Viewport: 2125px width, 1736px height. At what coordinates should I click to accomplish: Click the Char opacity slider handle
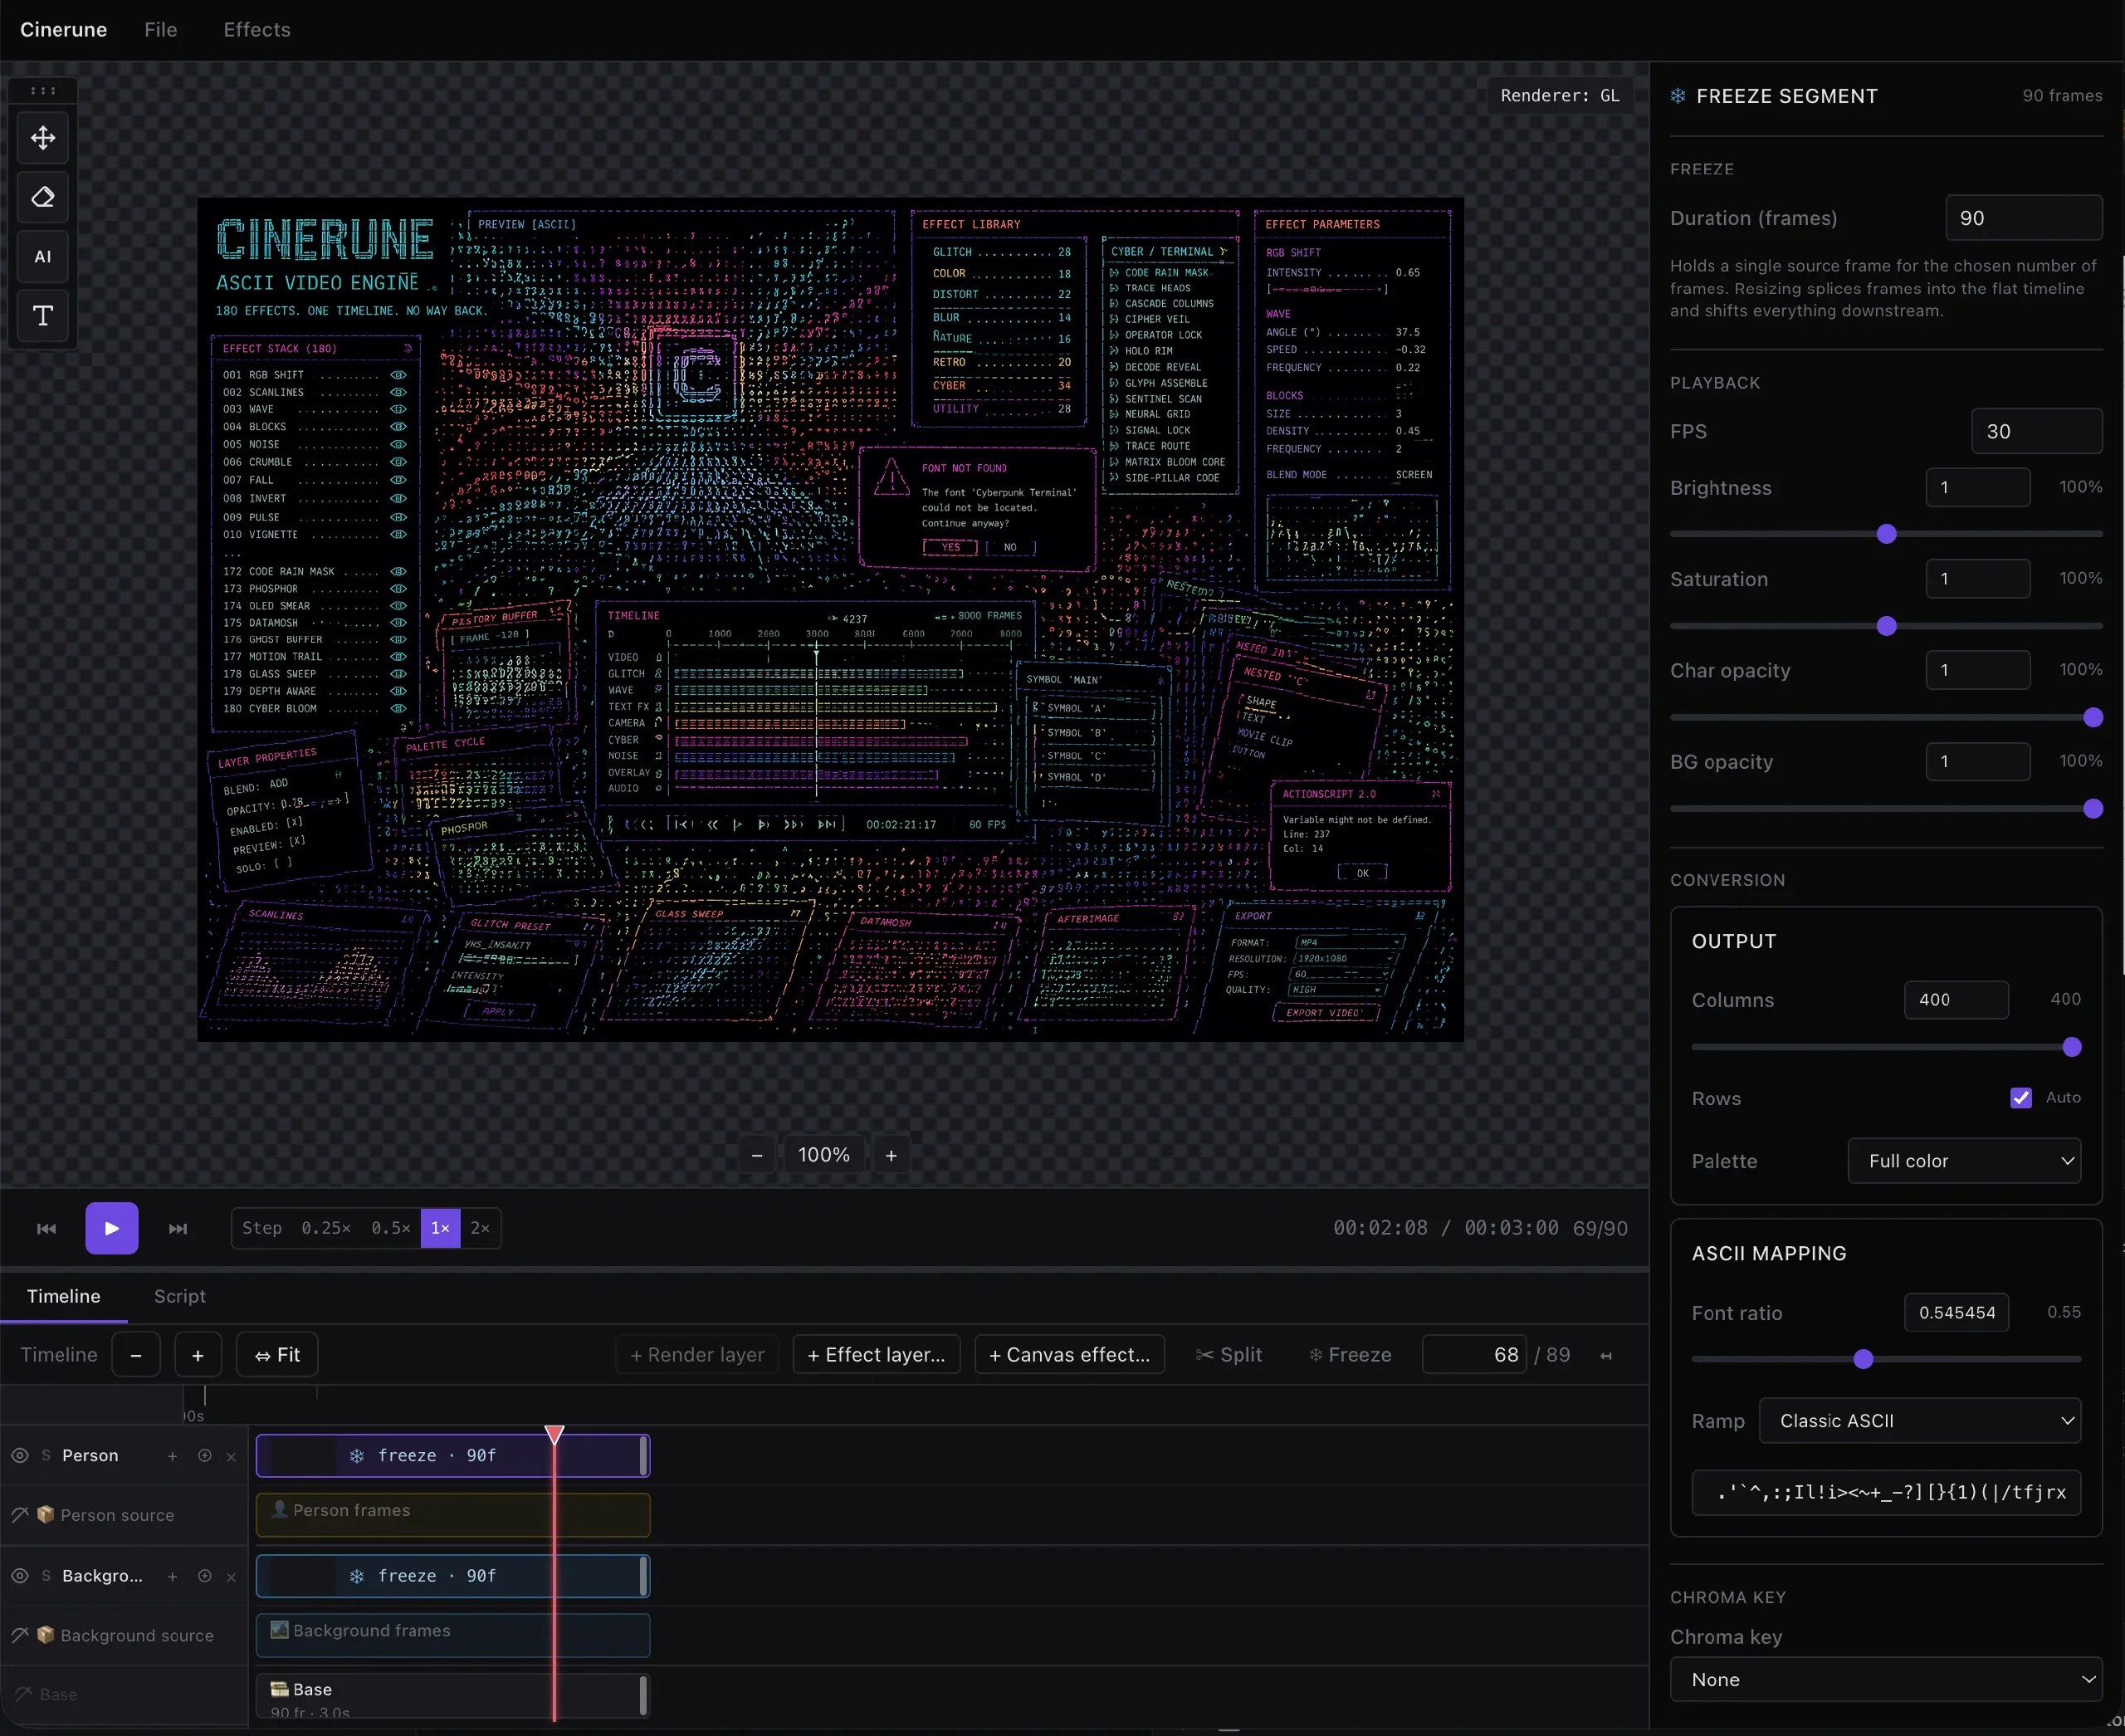pos(2093,718)
